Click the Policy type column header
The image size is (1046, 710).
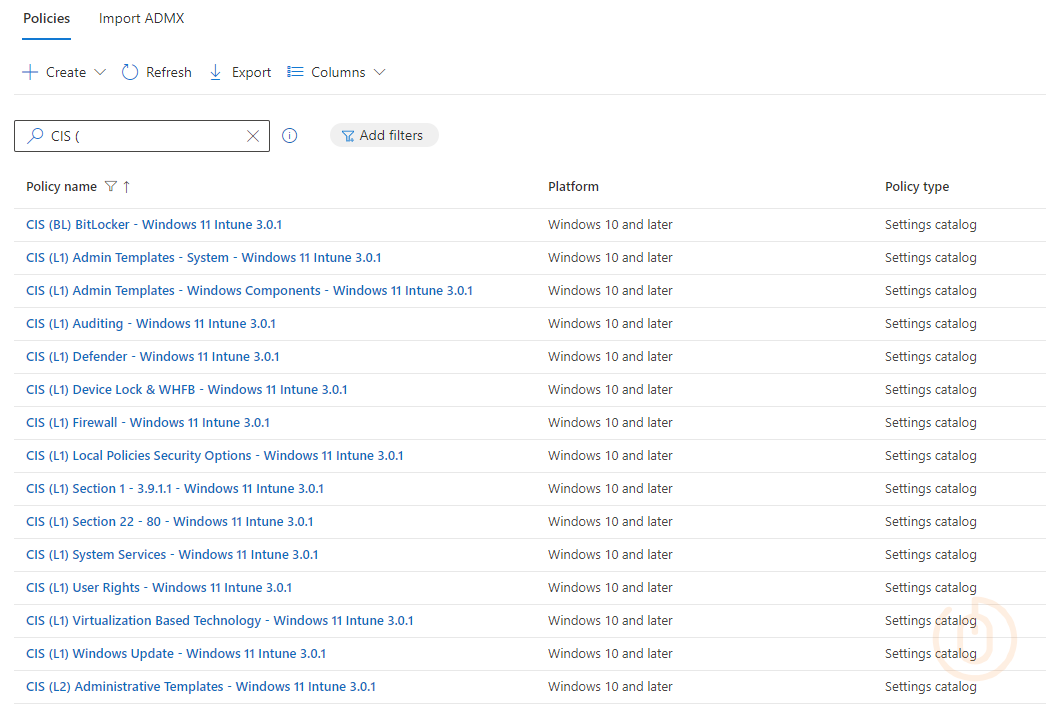(x=916, y=187)
